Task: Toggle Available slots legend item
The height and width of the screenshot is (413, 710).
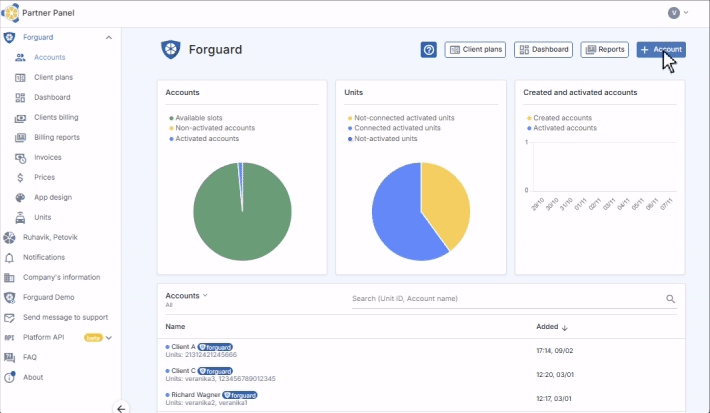Action: point(196,118)
